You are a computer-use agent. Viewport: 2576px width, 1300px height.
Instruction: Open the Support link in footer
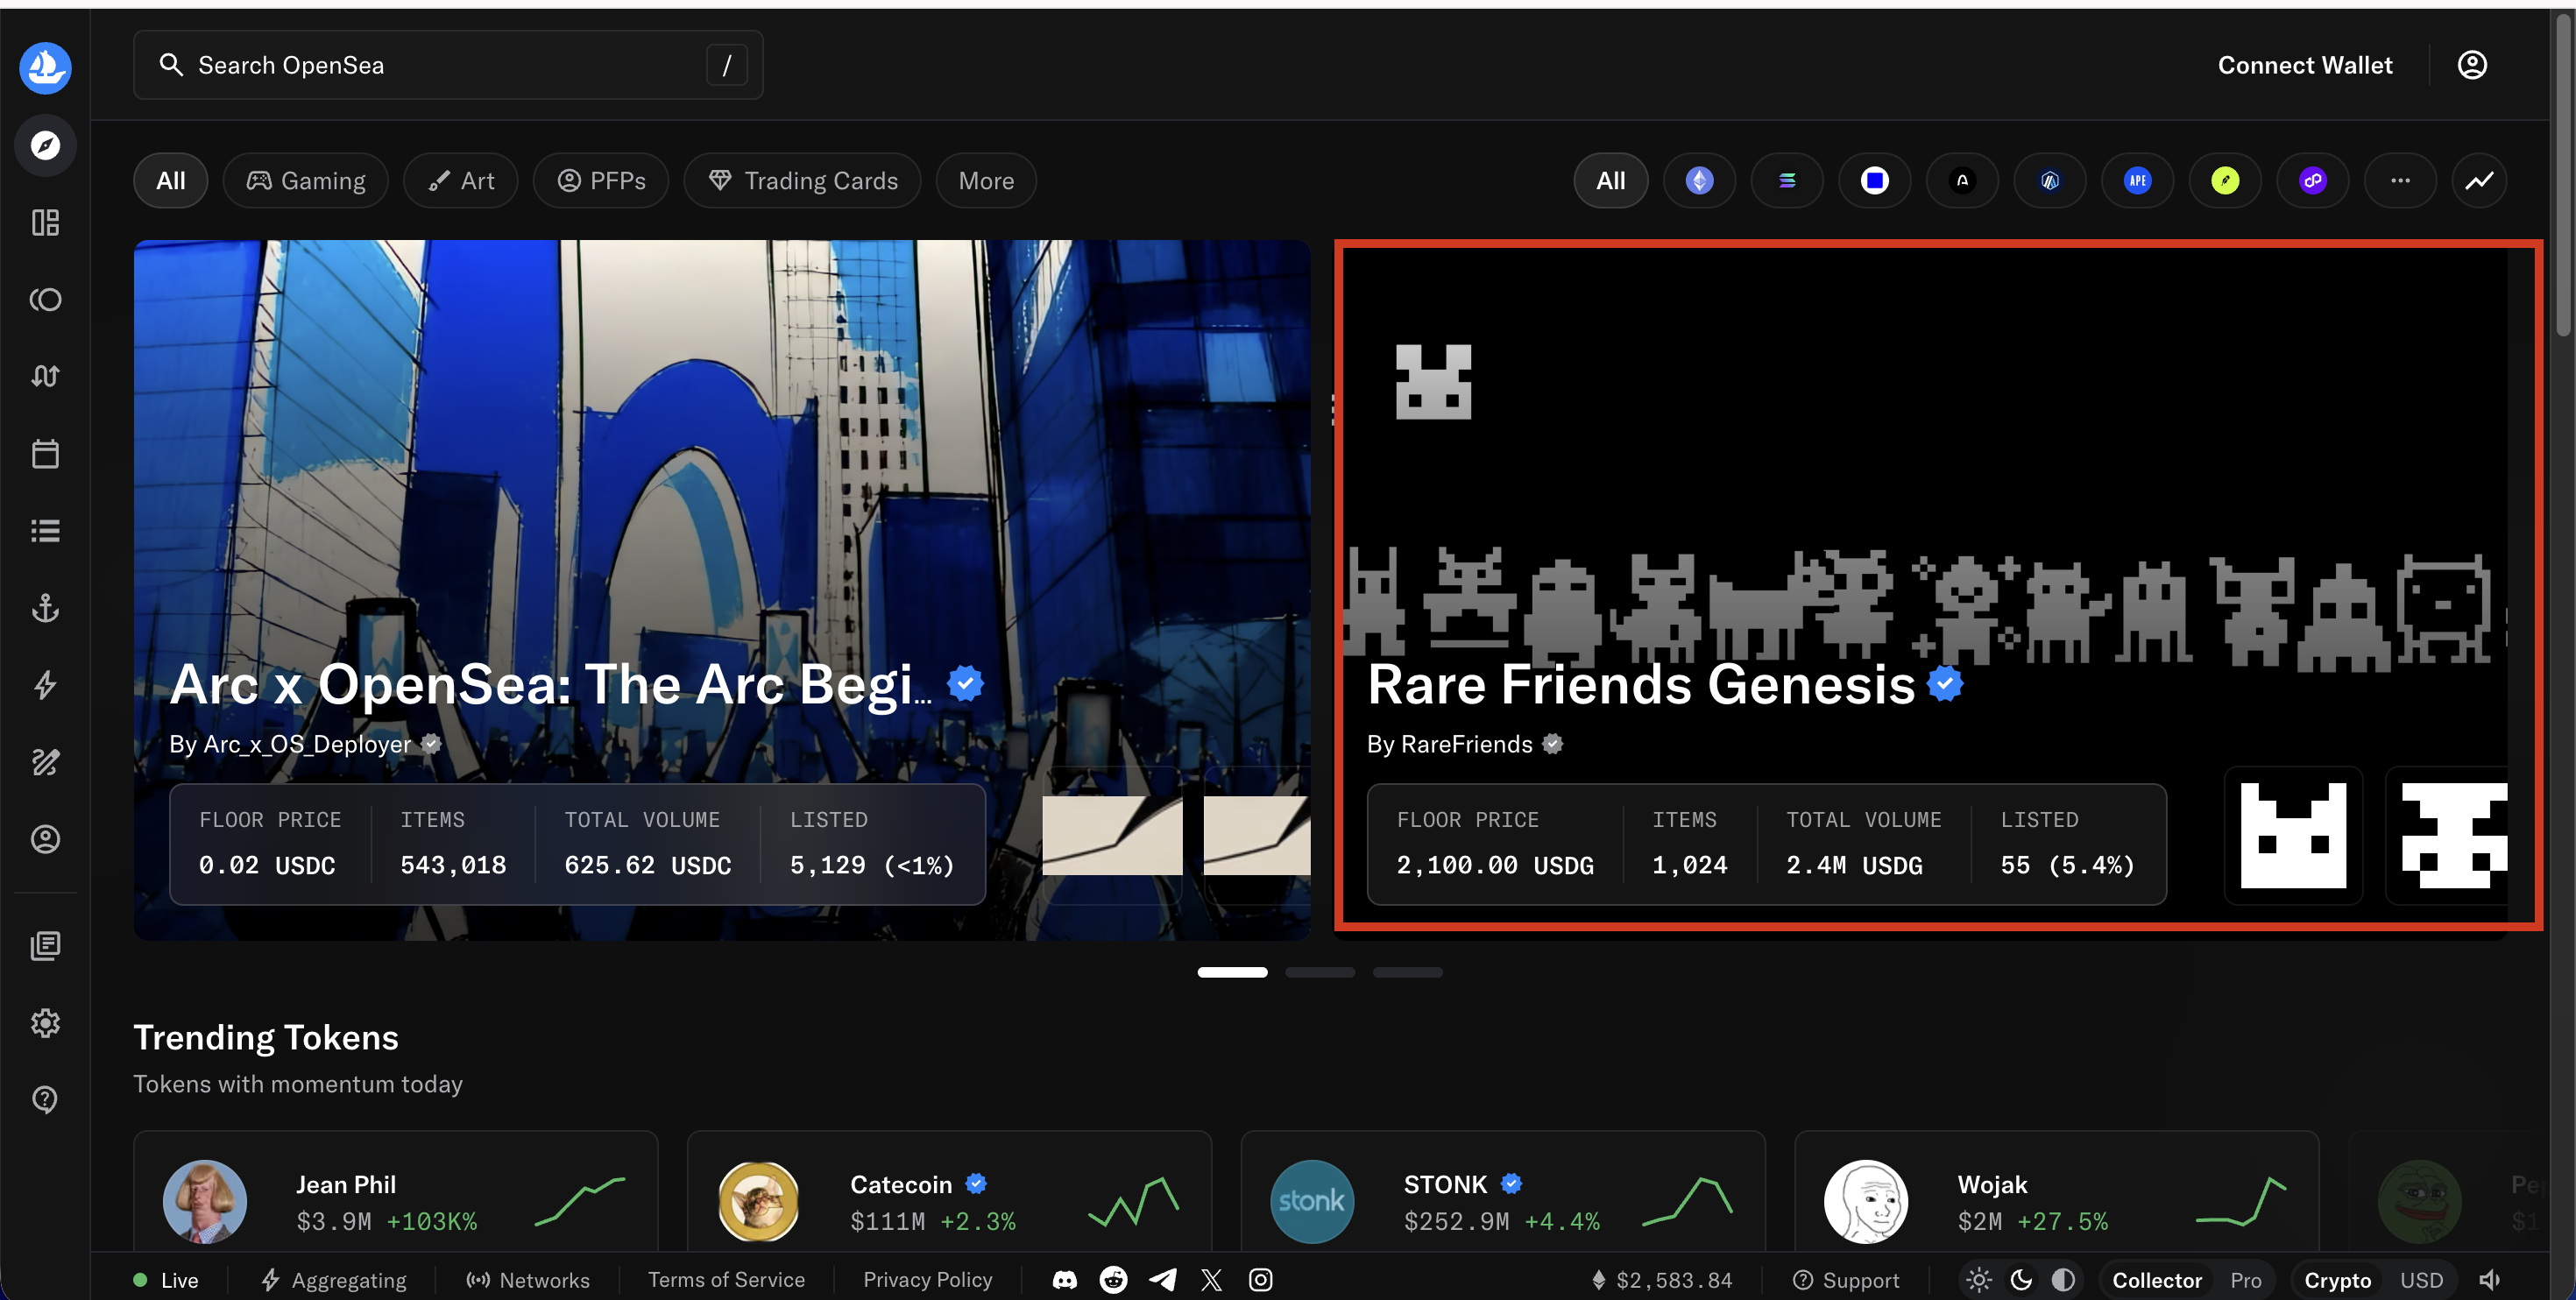tap(1846, 1281)
